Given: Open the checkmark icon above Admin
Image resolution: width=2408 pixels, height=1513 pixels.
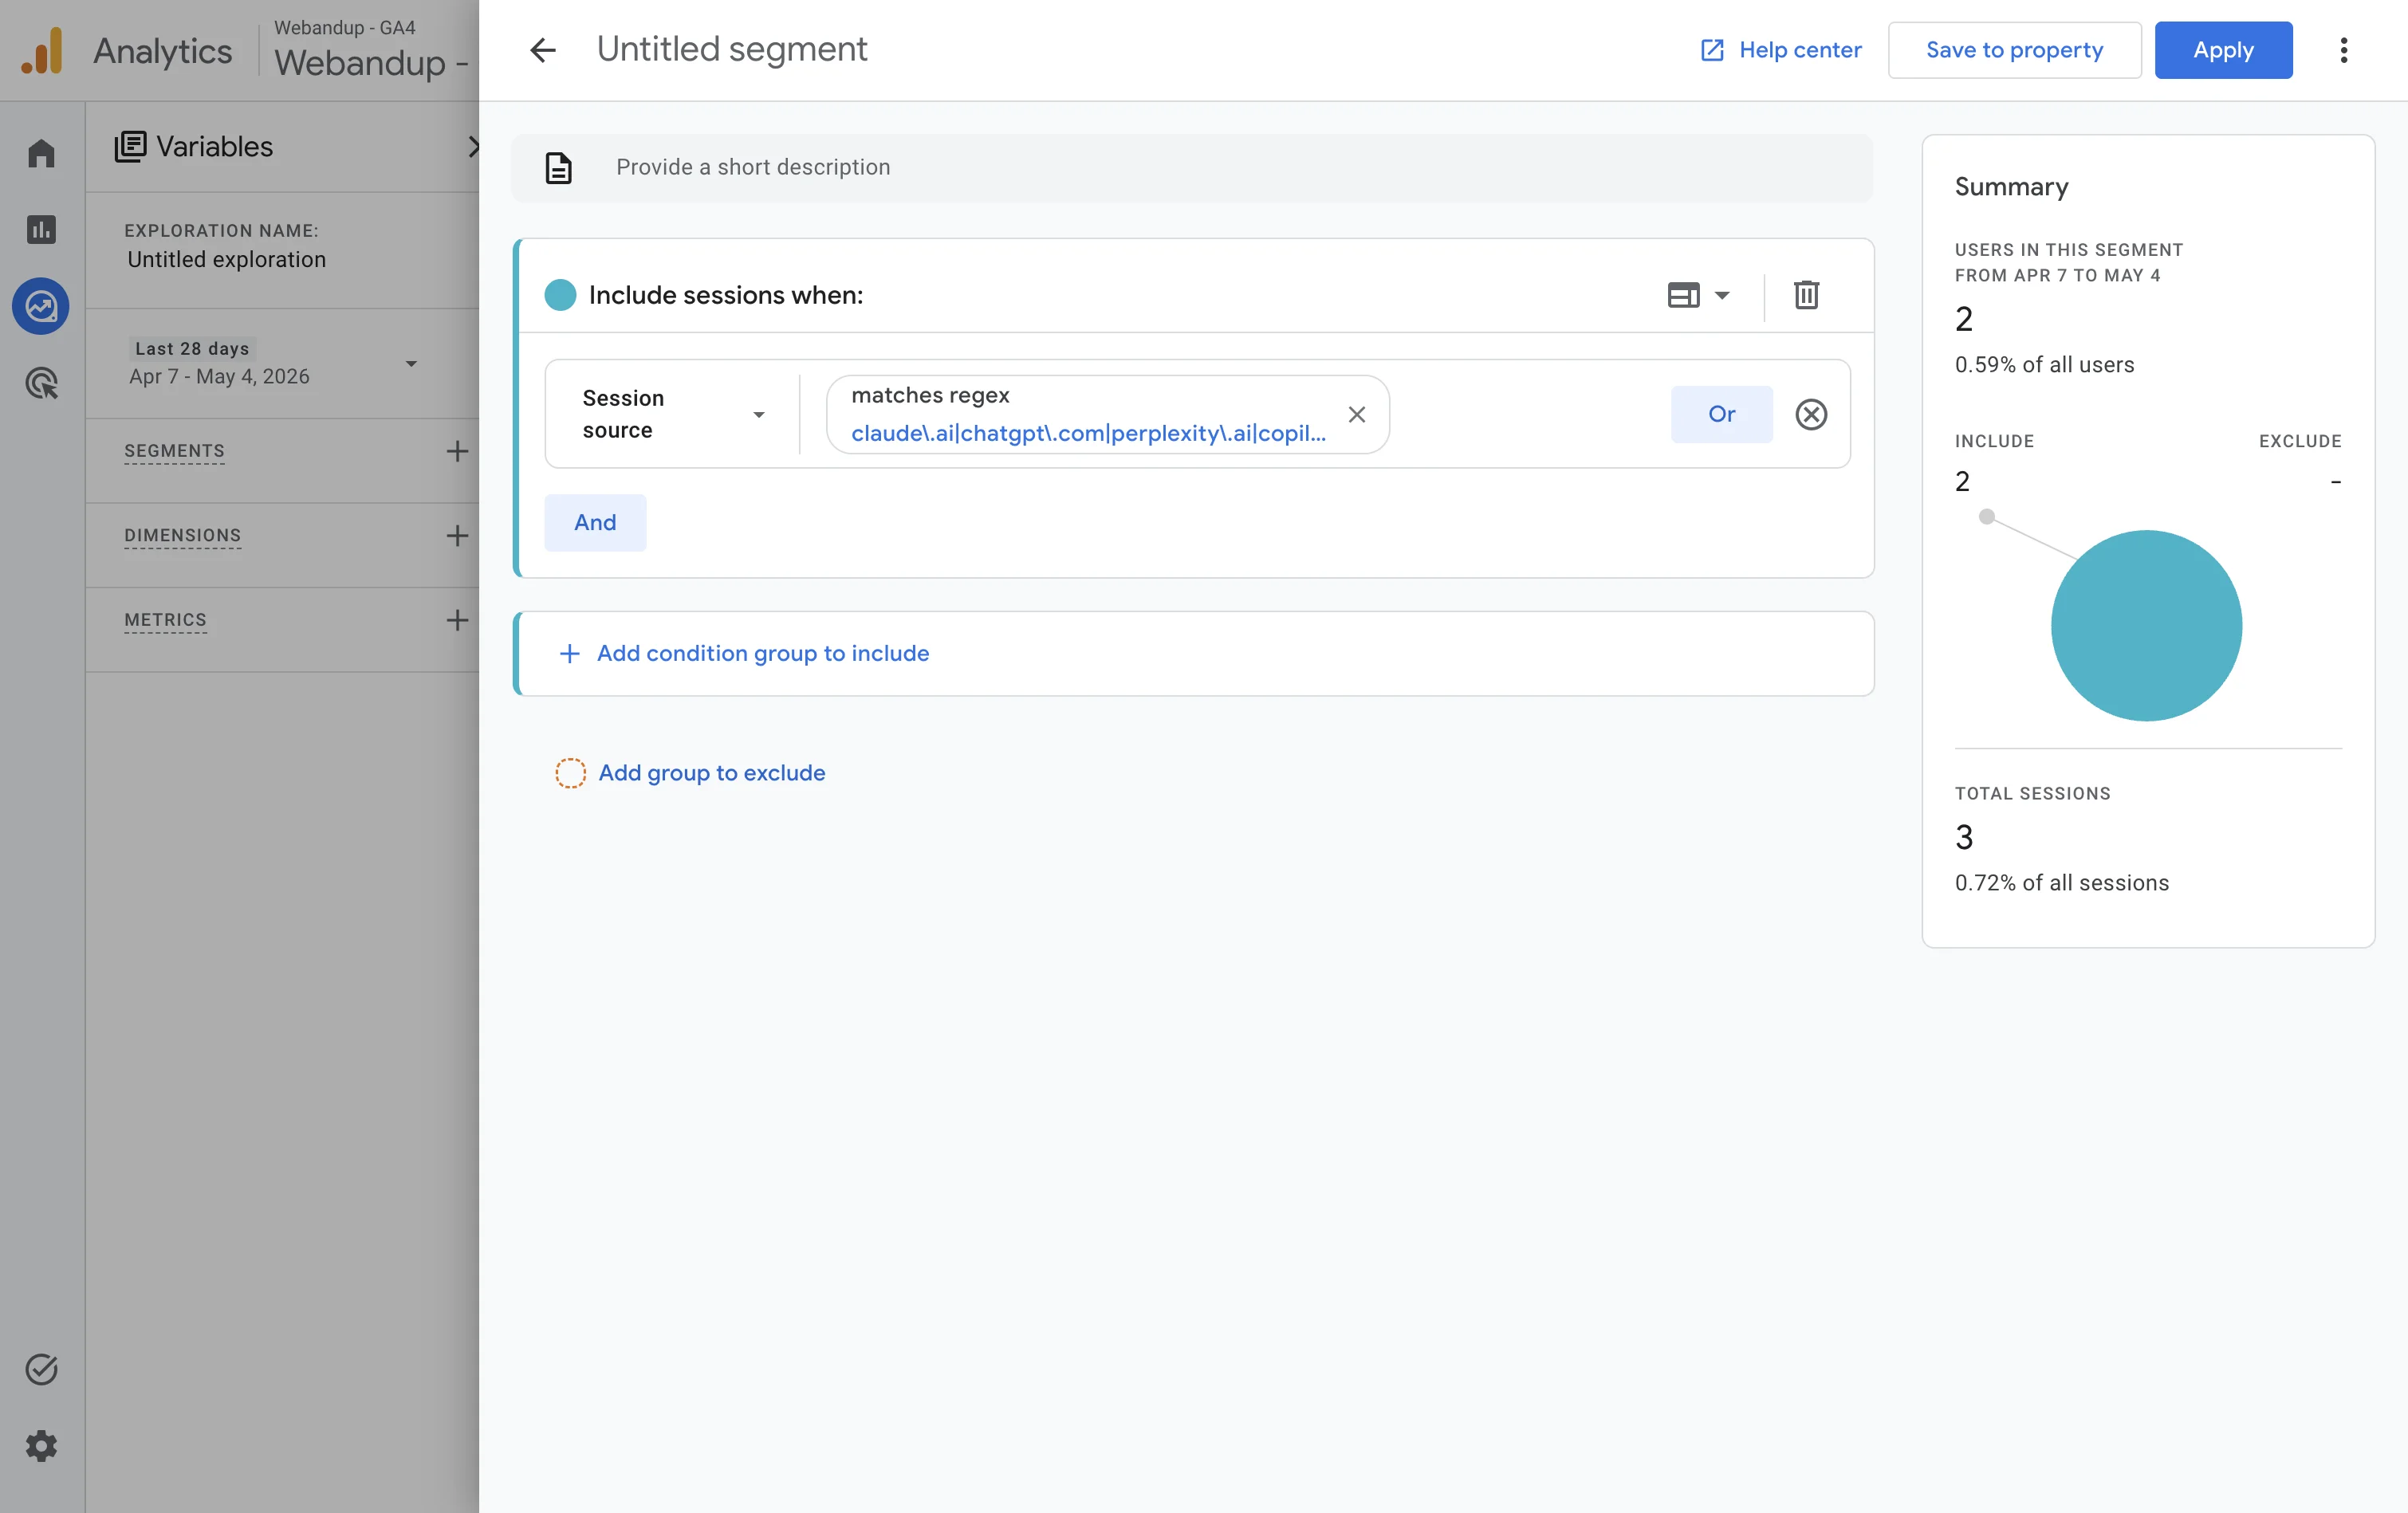Looking at the screenshot, I should pos(41,1369).
